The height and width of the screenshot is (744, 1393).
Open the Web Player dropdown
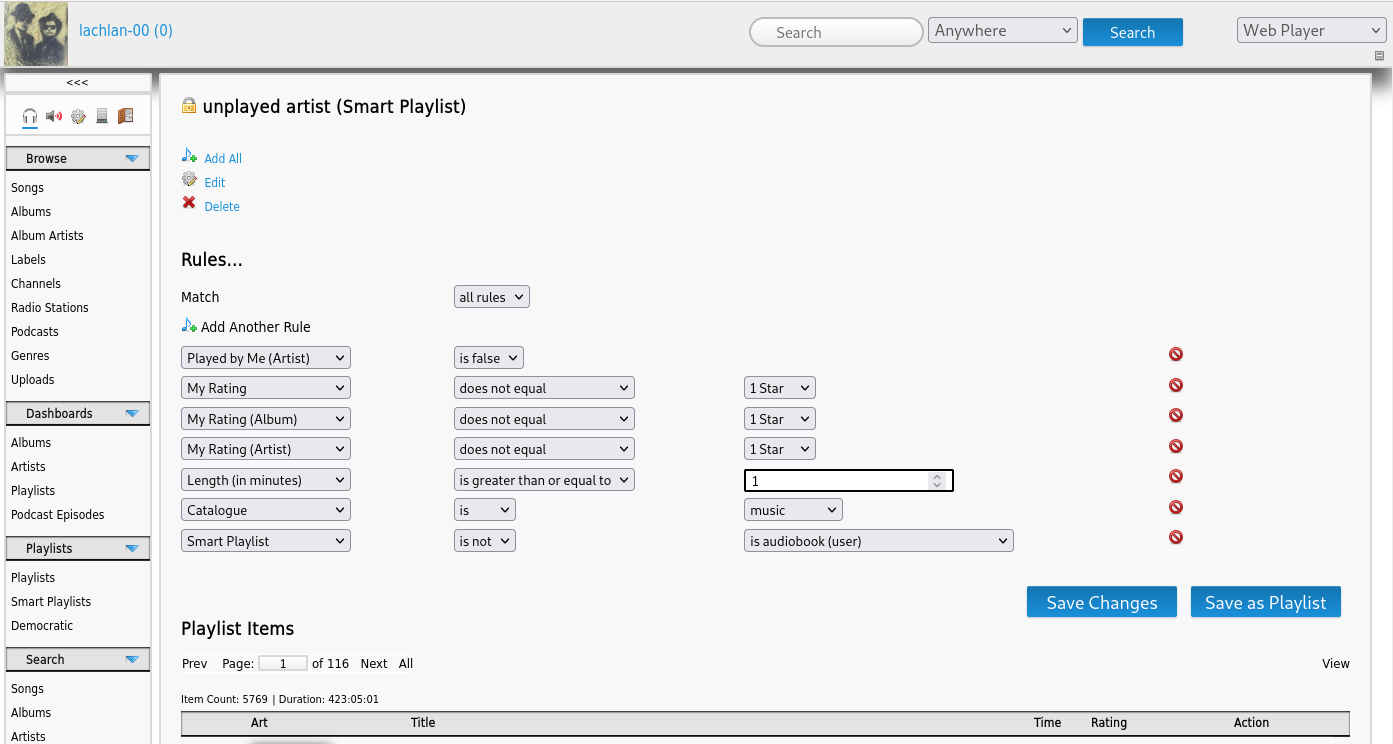coord(1310,31)
